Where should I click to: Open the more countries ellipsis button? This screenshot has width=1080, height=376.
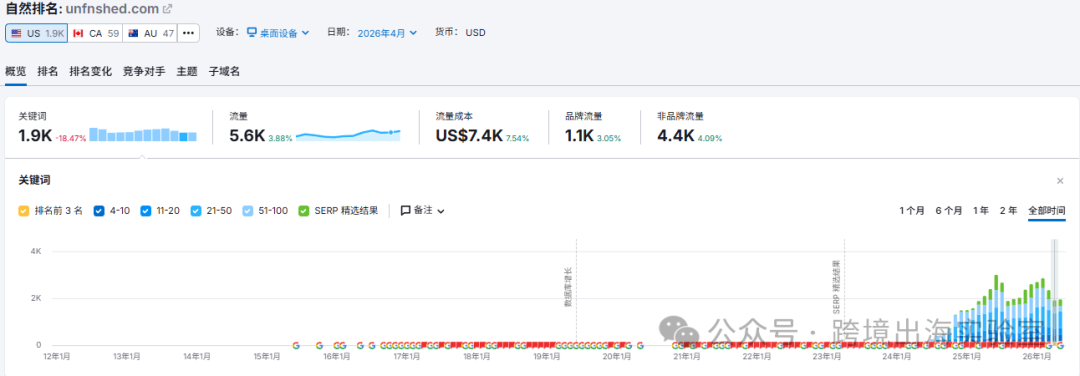click(188, 33)
